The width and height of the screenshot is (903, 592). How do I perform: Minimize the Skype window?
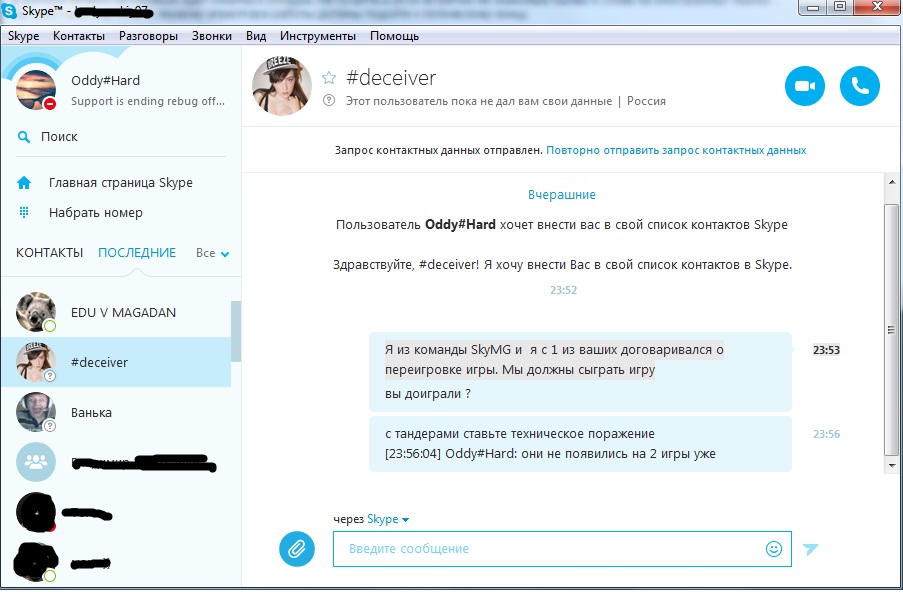pos(813,7)
